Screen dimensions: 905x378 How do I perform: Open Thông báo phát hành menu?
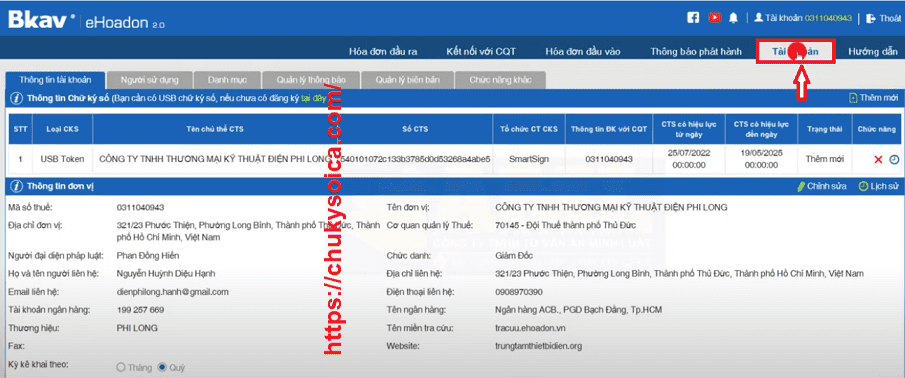point(695,51)
